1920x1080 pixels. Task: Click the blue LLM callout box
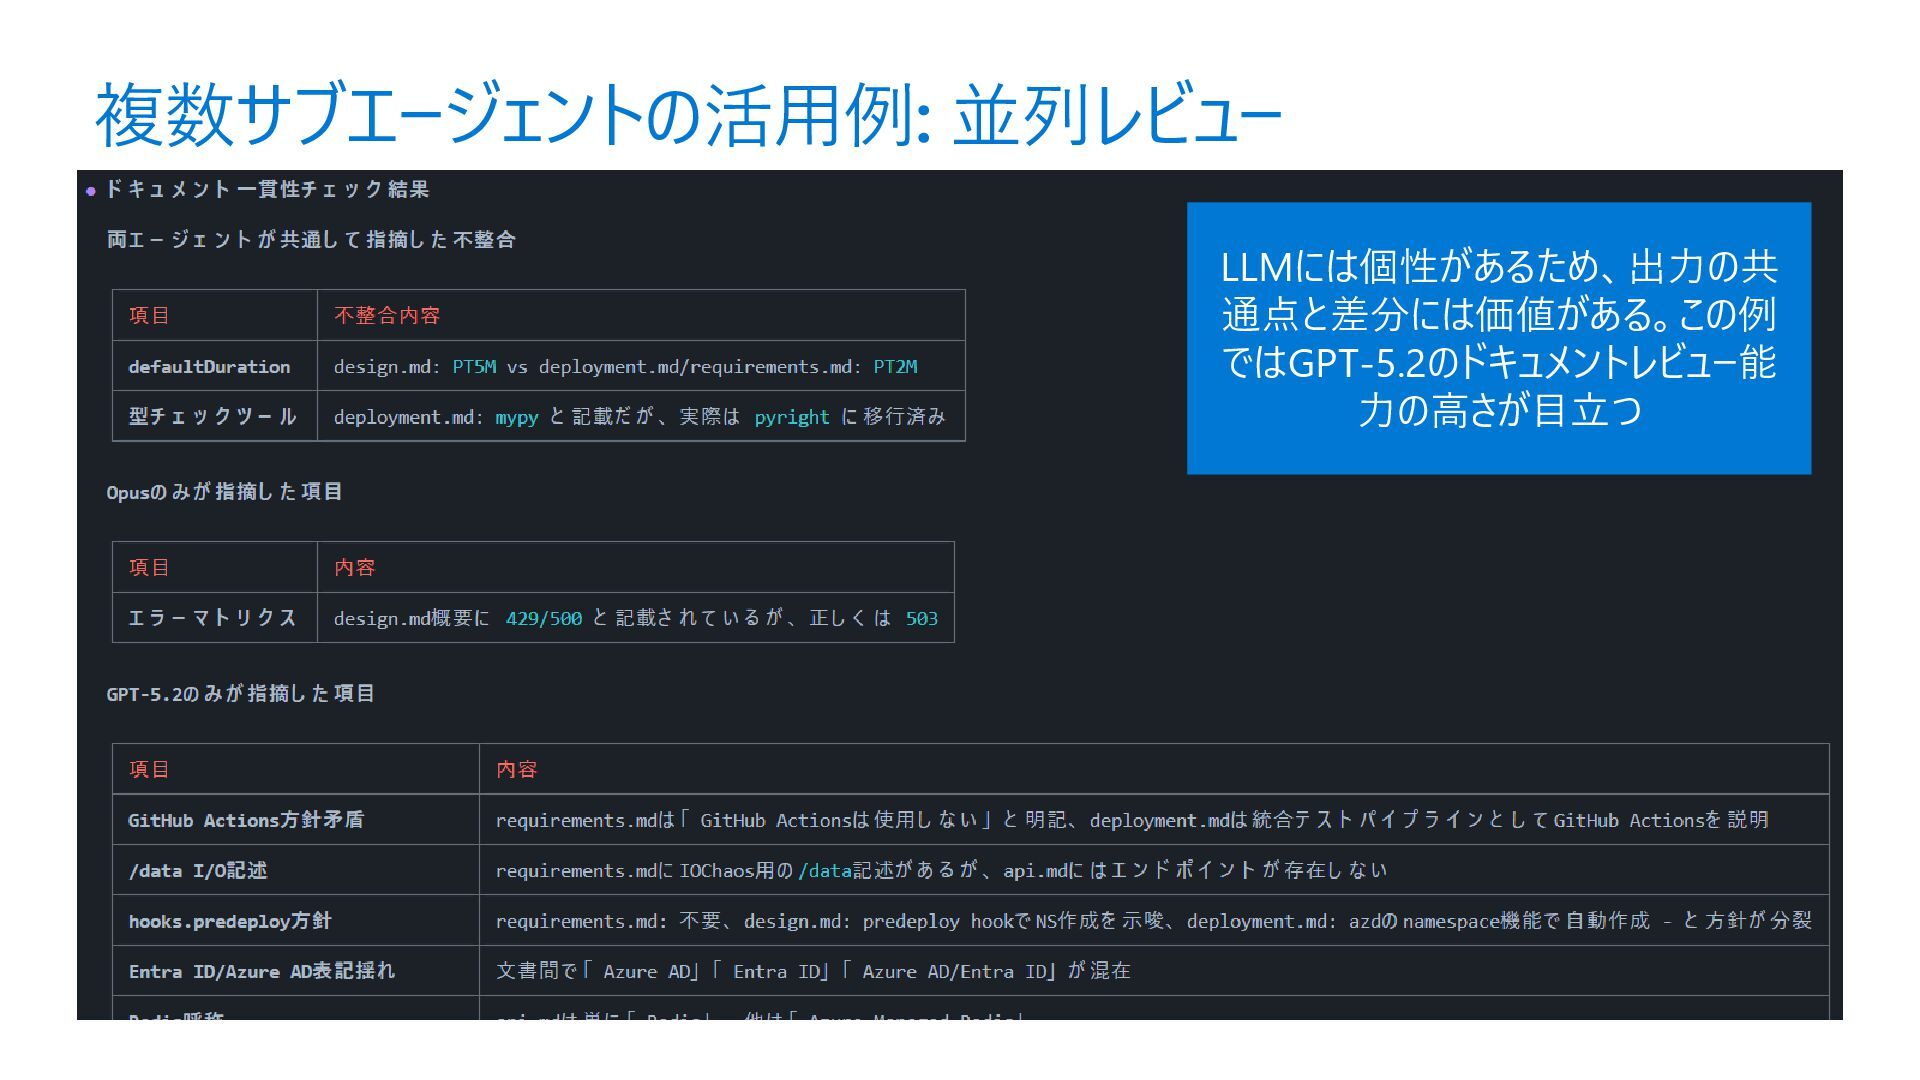[1498, 338]
